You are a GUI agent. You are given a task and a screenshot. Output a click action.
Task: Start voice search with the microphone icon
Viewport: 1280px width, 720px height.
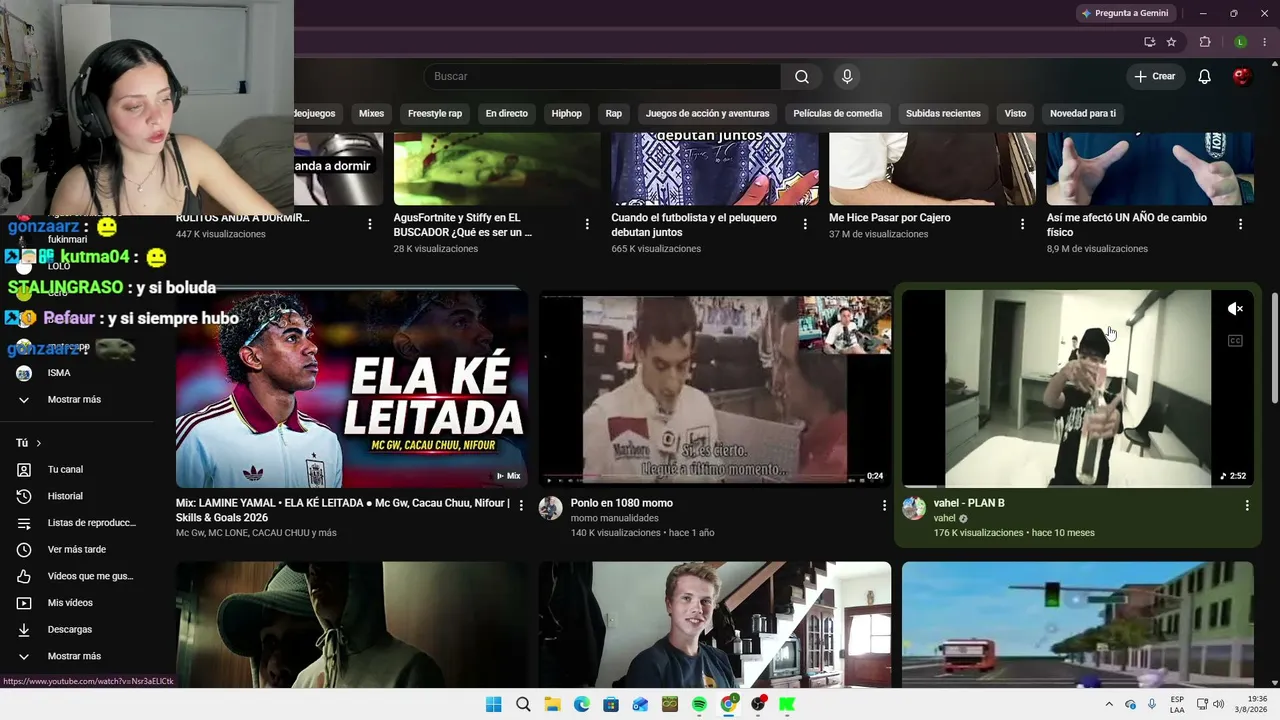(x=847, y=77)
